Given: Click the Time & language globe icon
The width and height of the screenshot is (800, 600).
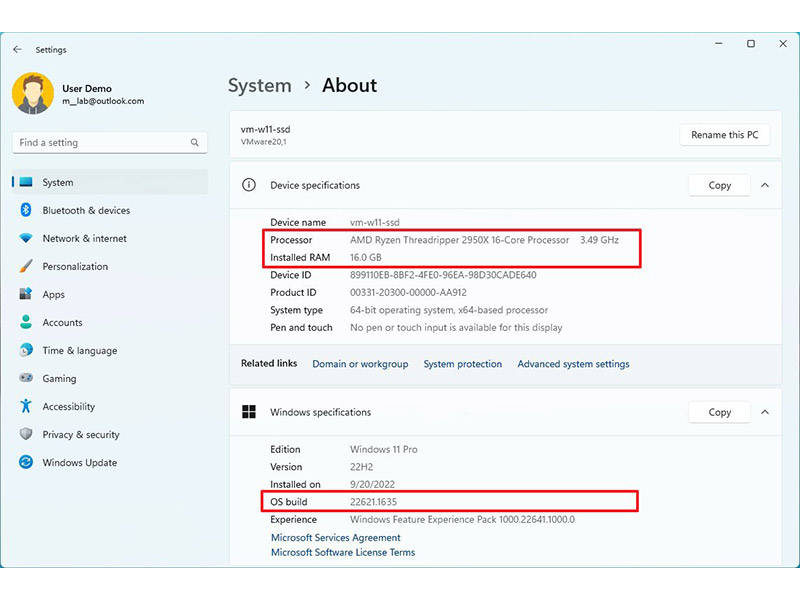Looking at the screenshot, I should pos(26,350).
